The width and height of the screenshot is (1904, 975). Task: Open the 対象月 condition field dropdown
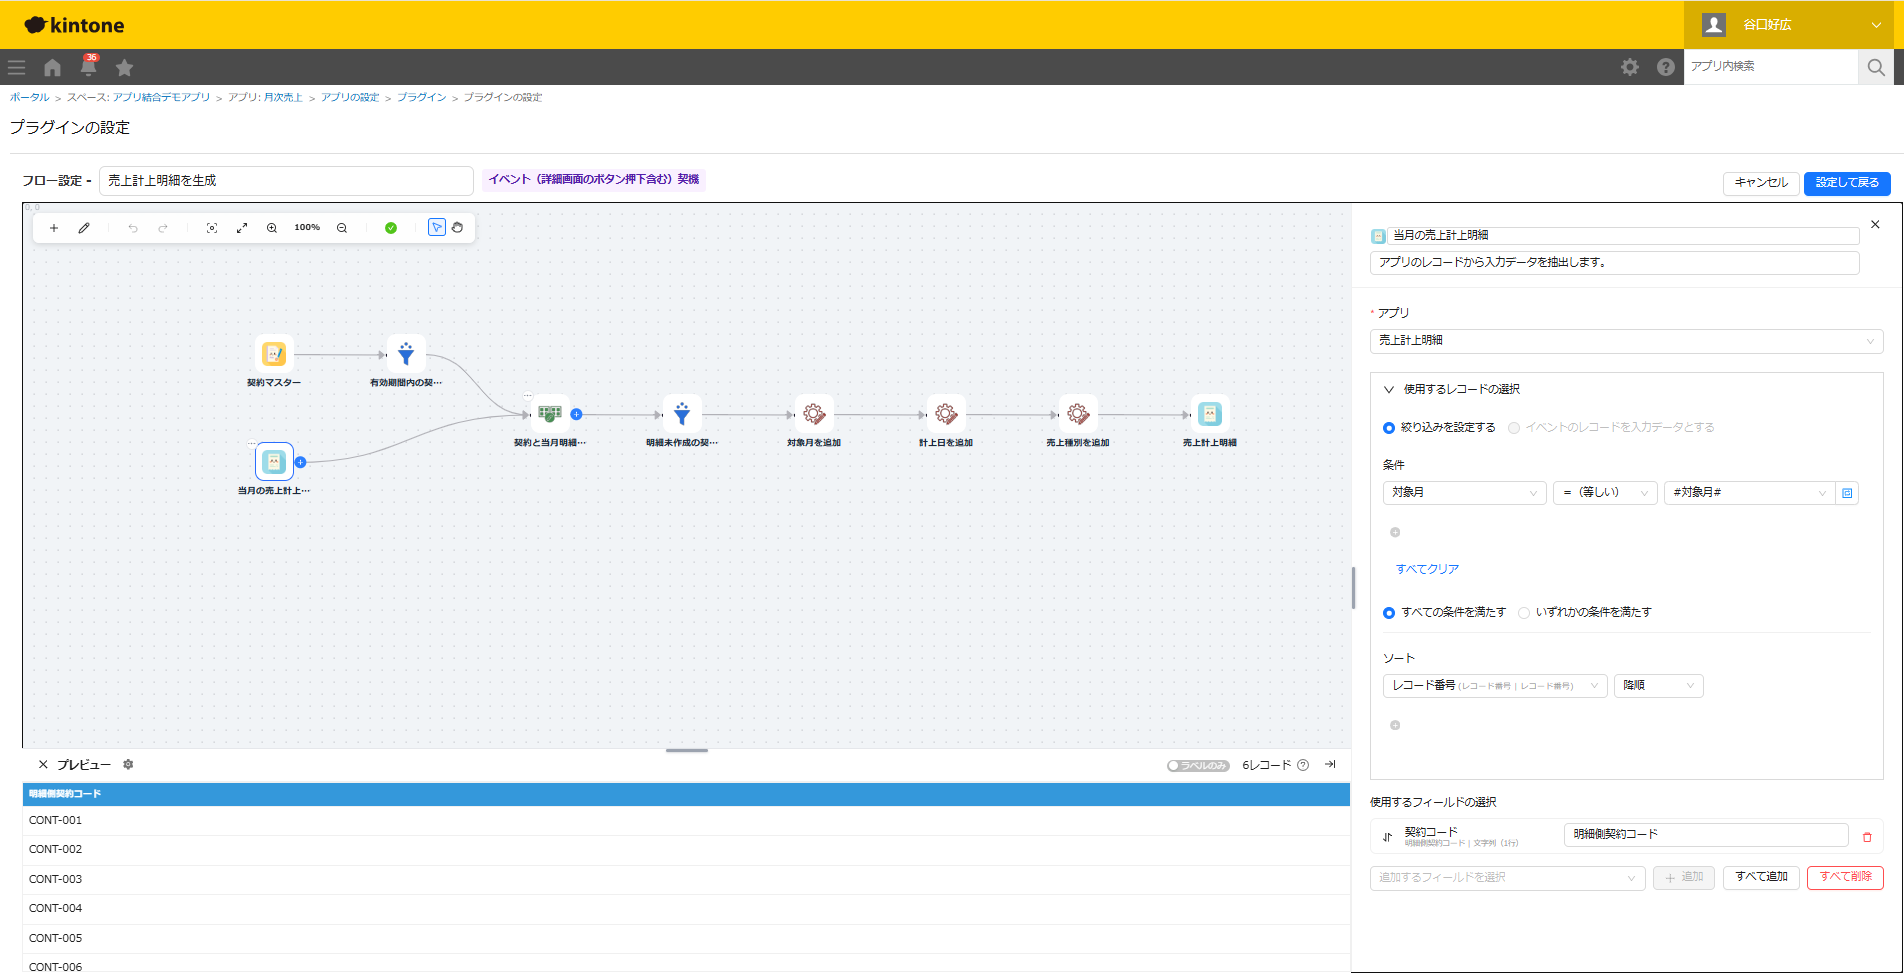(1465, 492)
